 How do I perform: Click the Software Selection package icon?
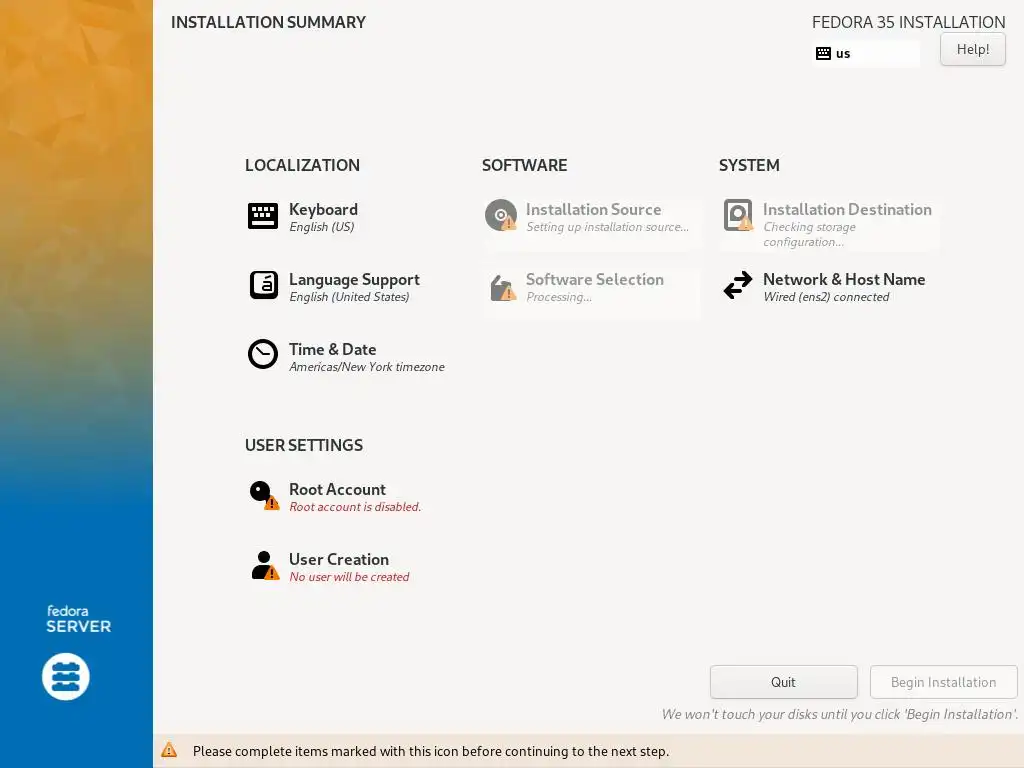[x=502, y=287]
